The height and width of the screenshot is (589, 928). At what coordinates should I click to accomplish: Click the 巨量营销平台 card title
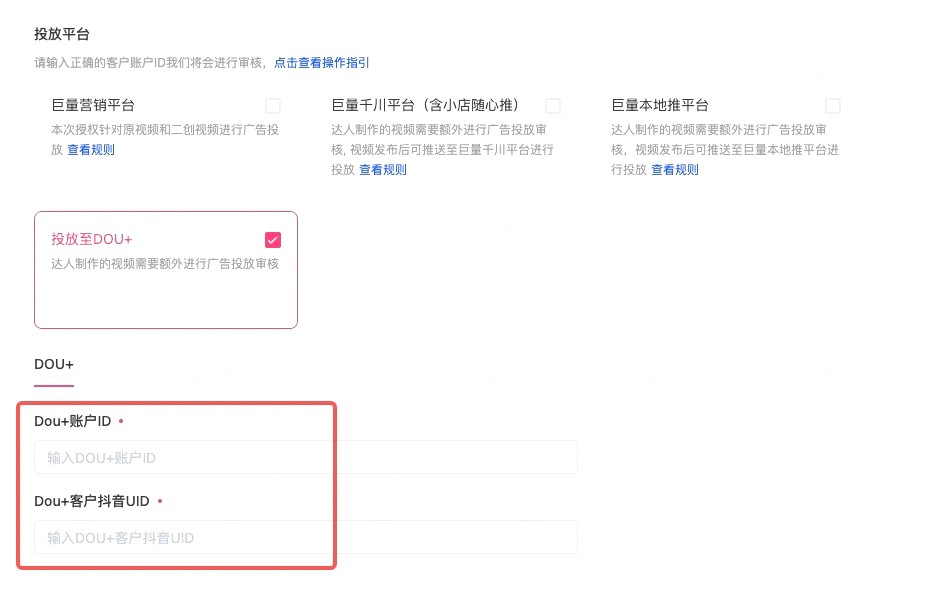point(93,105)
